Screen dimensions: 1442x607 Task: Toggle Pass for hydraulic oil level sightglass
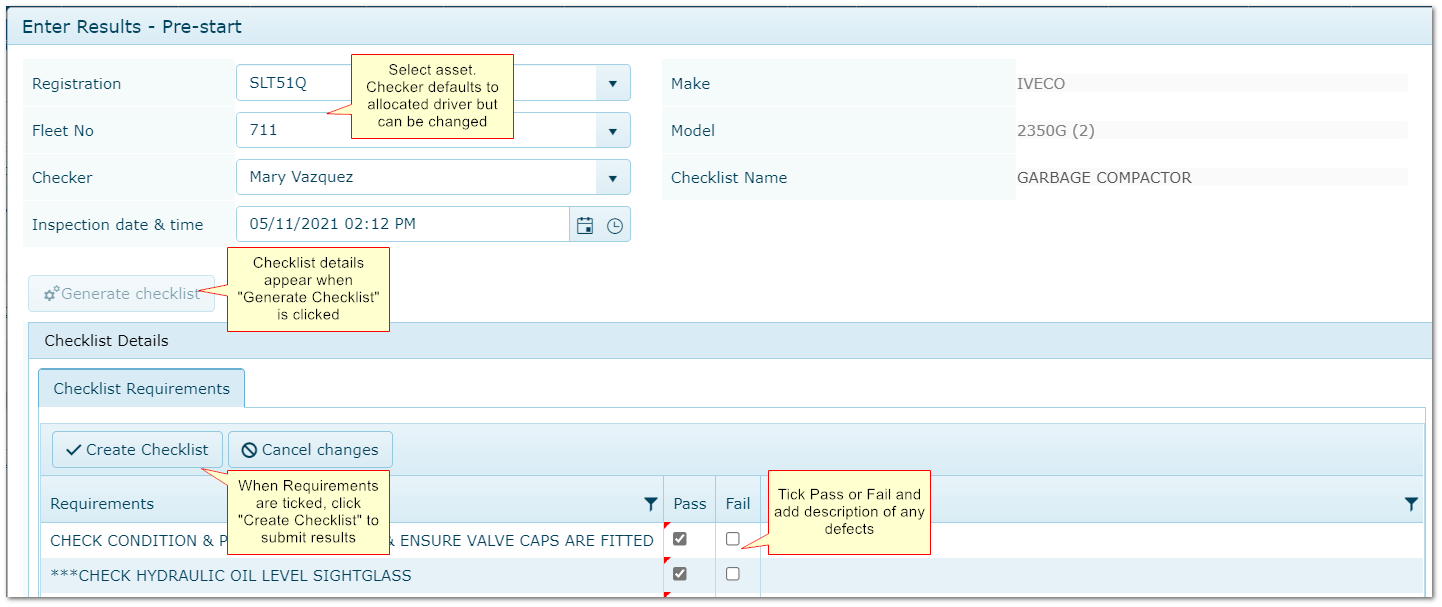point(680,574)
